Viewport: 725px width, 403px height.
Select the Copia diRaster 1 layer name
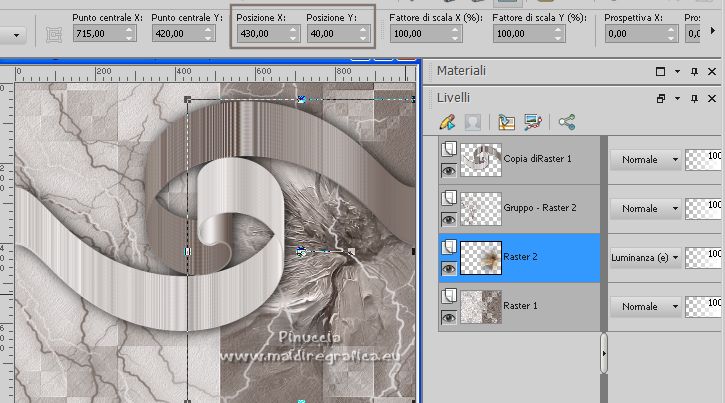pyautogui.click(x=537, y=159)
